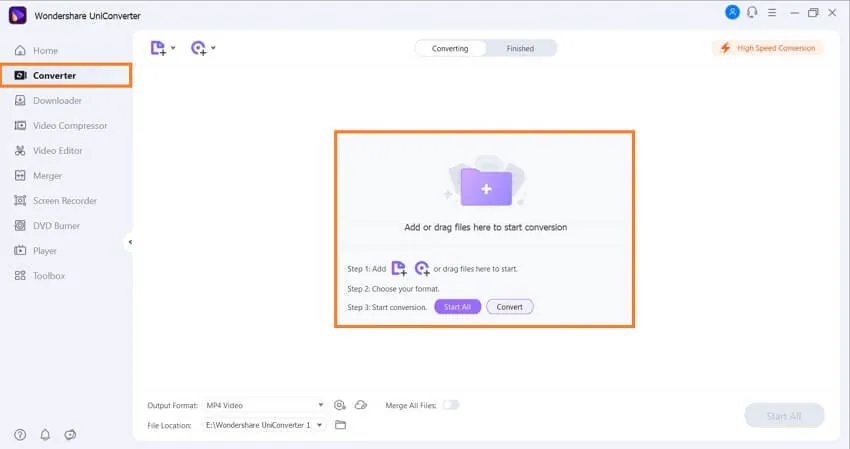This screenshot has height=449, width=850.
Task: Minimize the UniConverter window
Action: pyautogui.click(x=794, y=13)
